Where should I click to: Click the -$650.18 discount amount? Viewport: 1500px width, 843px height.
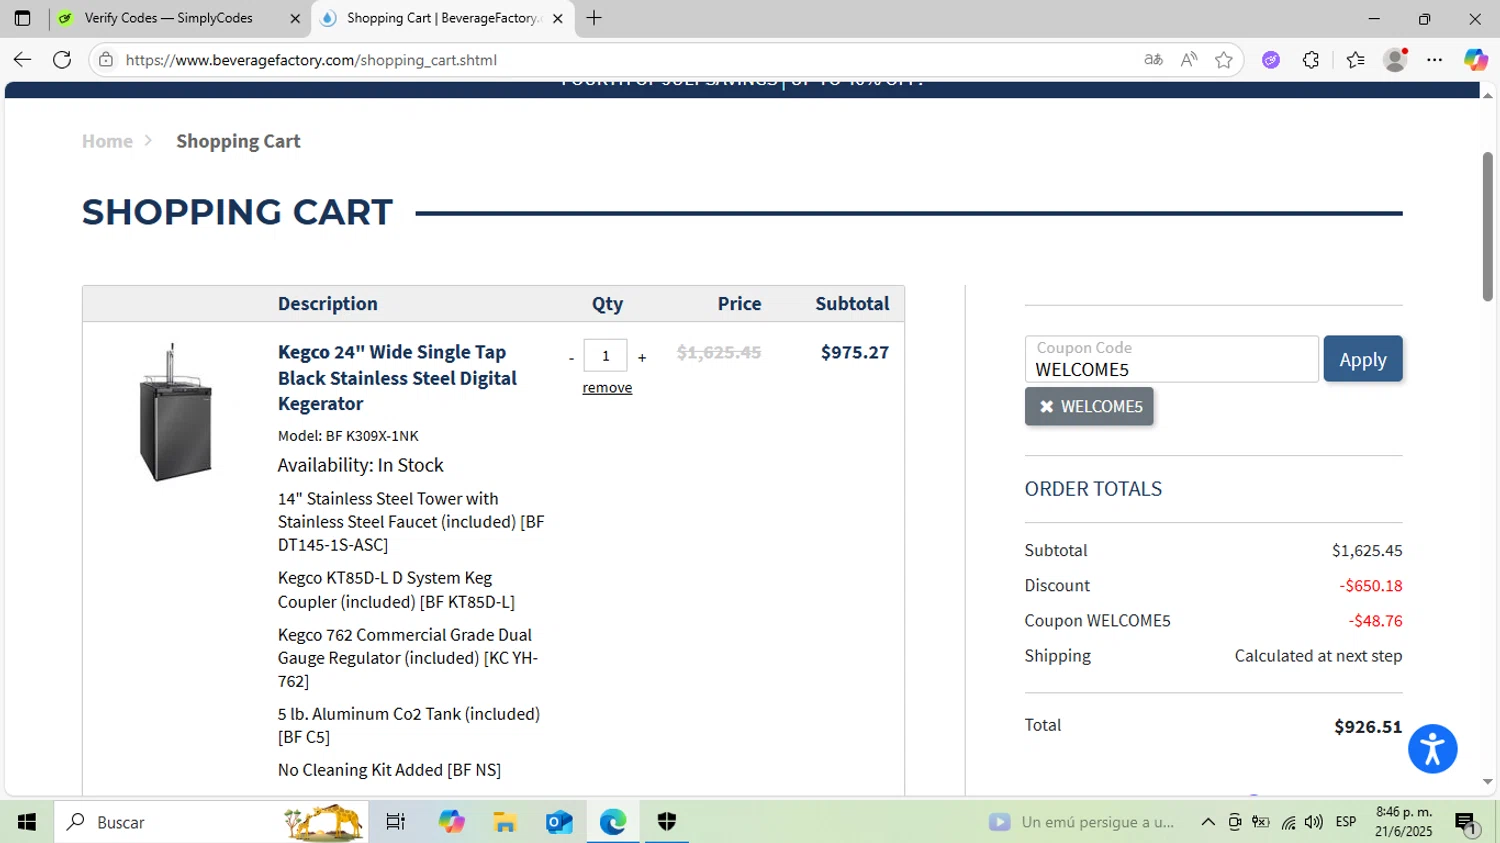1371,586
